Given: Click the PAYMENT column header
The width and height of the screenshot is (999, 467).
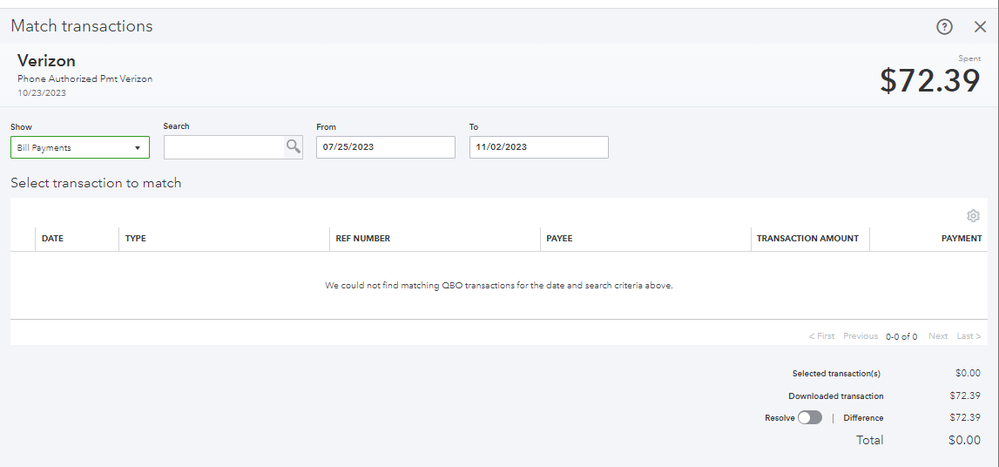Looking at the screenshot, I should pos(961,238).
